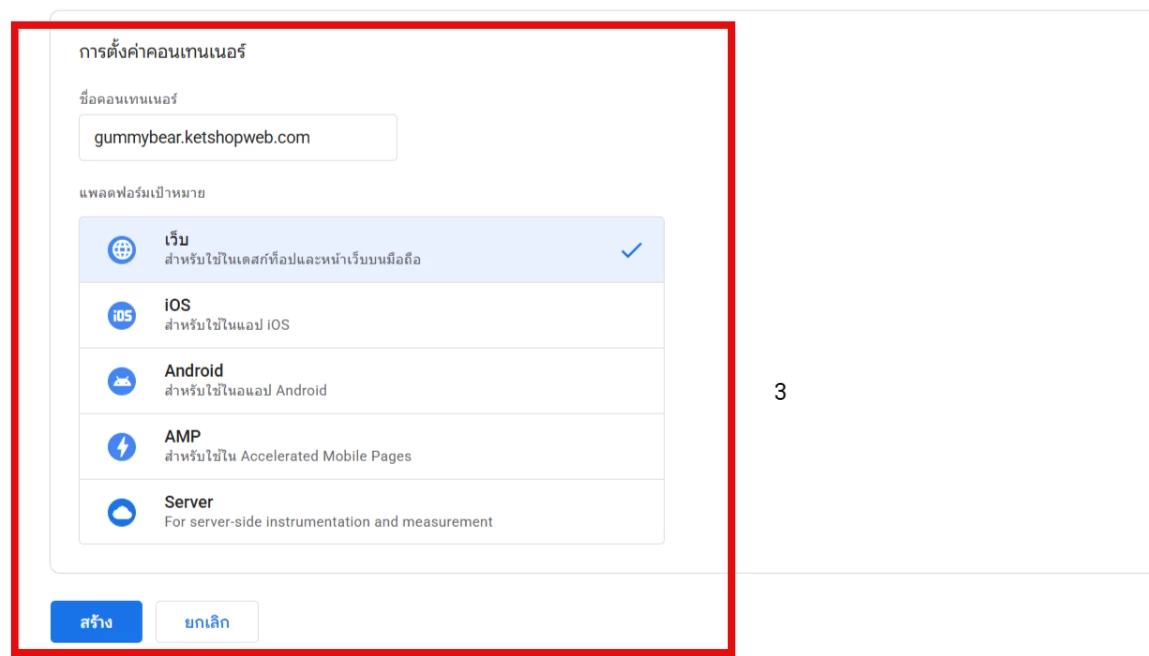This screenshot has height=656, width=1149.
Task: Click the 'สำหรับใช้ในแอป Android' description
Action: tap(245, 390)
